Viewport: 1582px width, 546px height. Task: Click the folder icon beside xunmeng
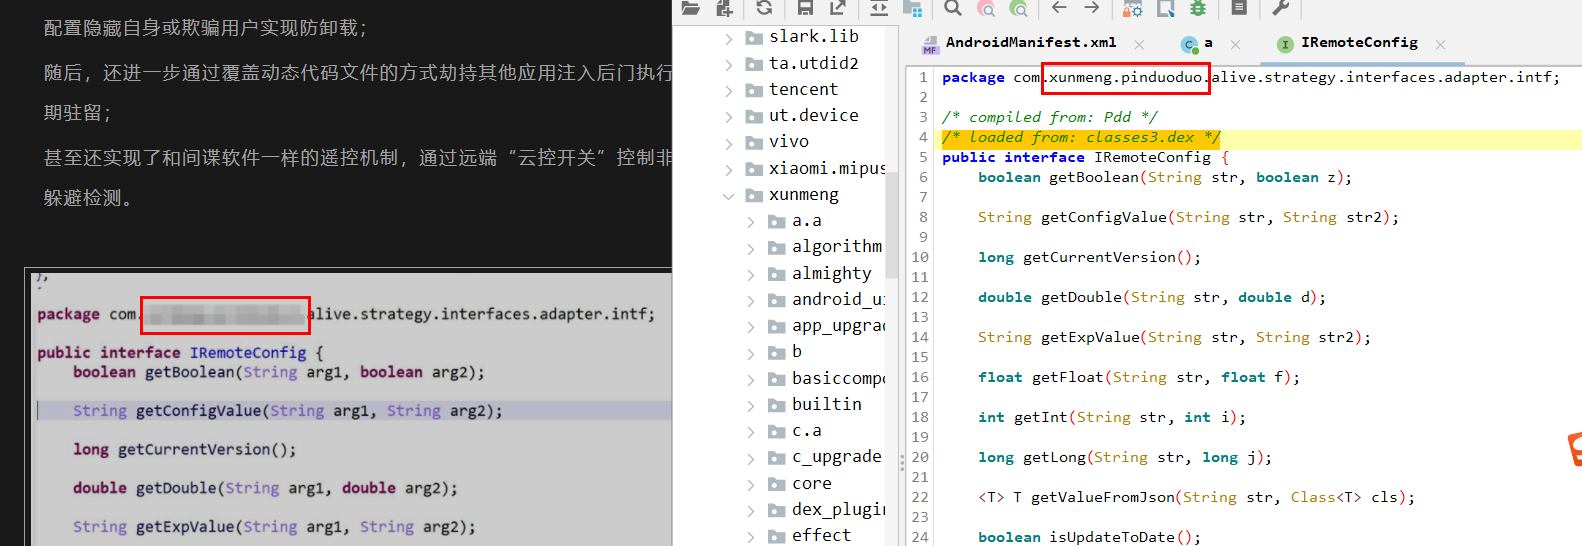coord(754,195)
